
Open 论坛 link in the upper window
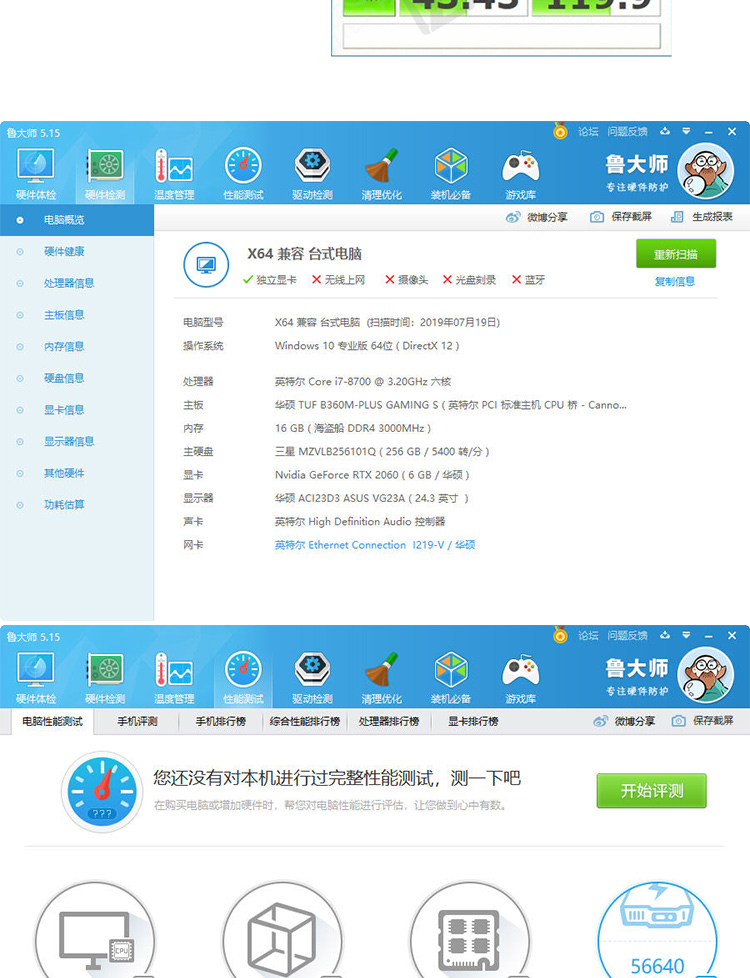click(588, 132)
